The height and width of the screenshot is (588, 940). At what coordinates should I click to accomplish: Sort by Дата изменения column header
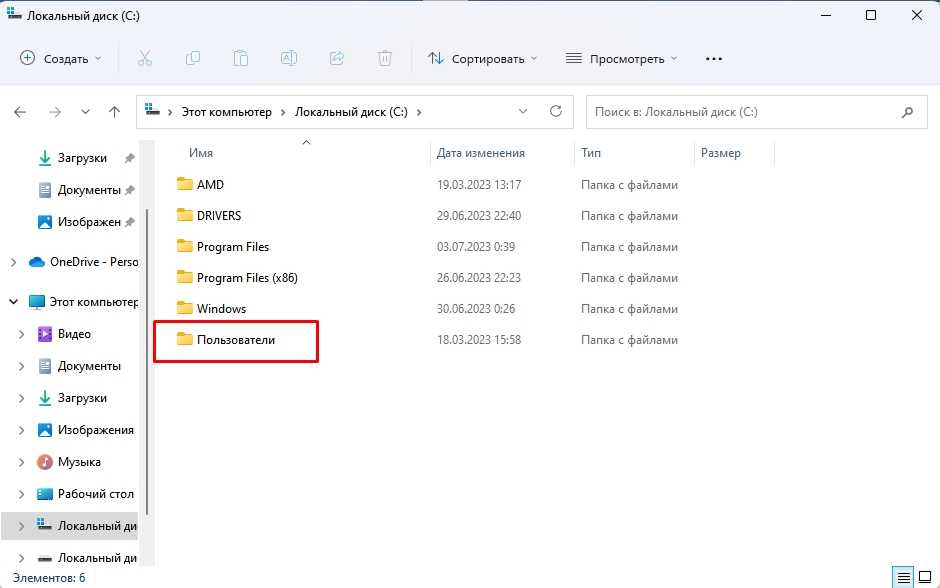point(480,153)
